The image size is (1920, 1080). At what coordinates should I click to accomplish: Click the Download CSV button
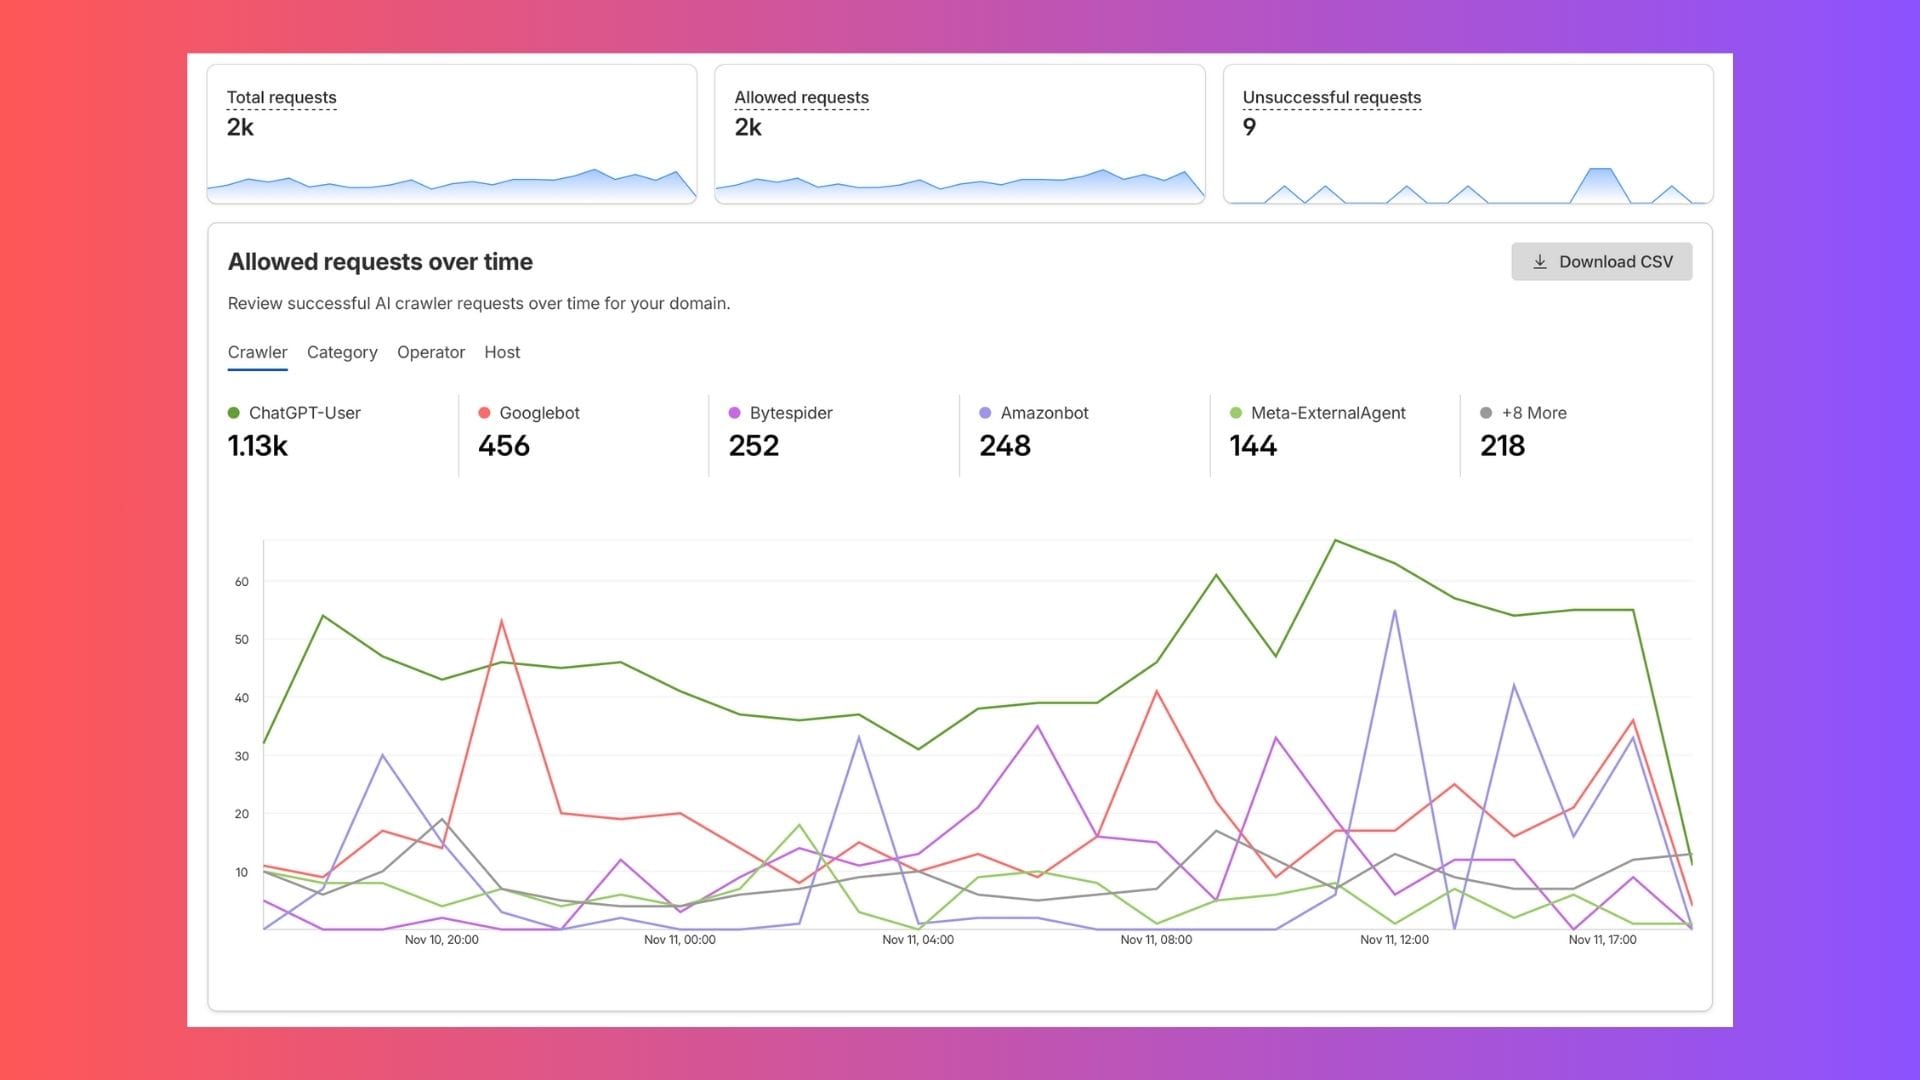(x=1601, y=261)
